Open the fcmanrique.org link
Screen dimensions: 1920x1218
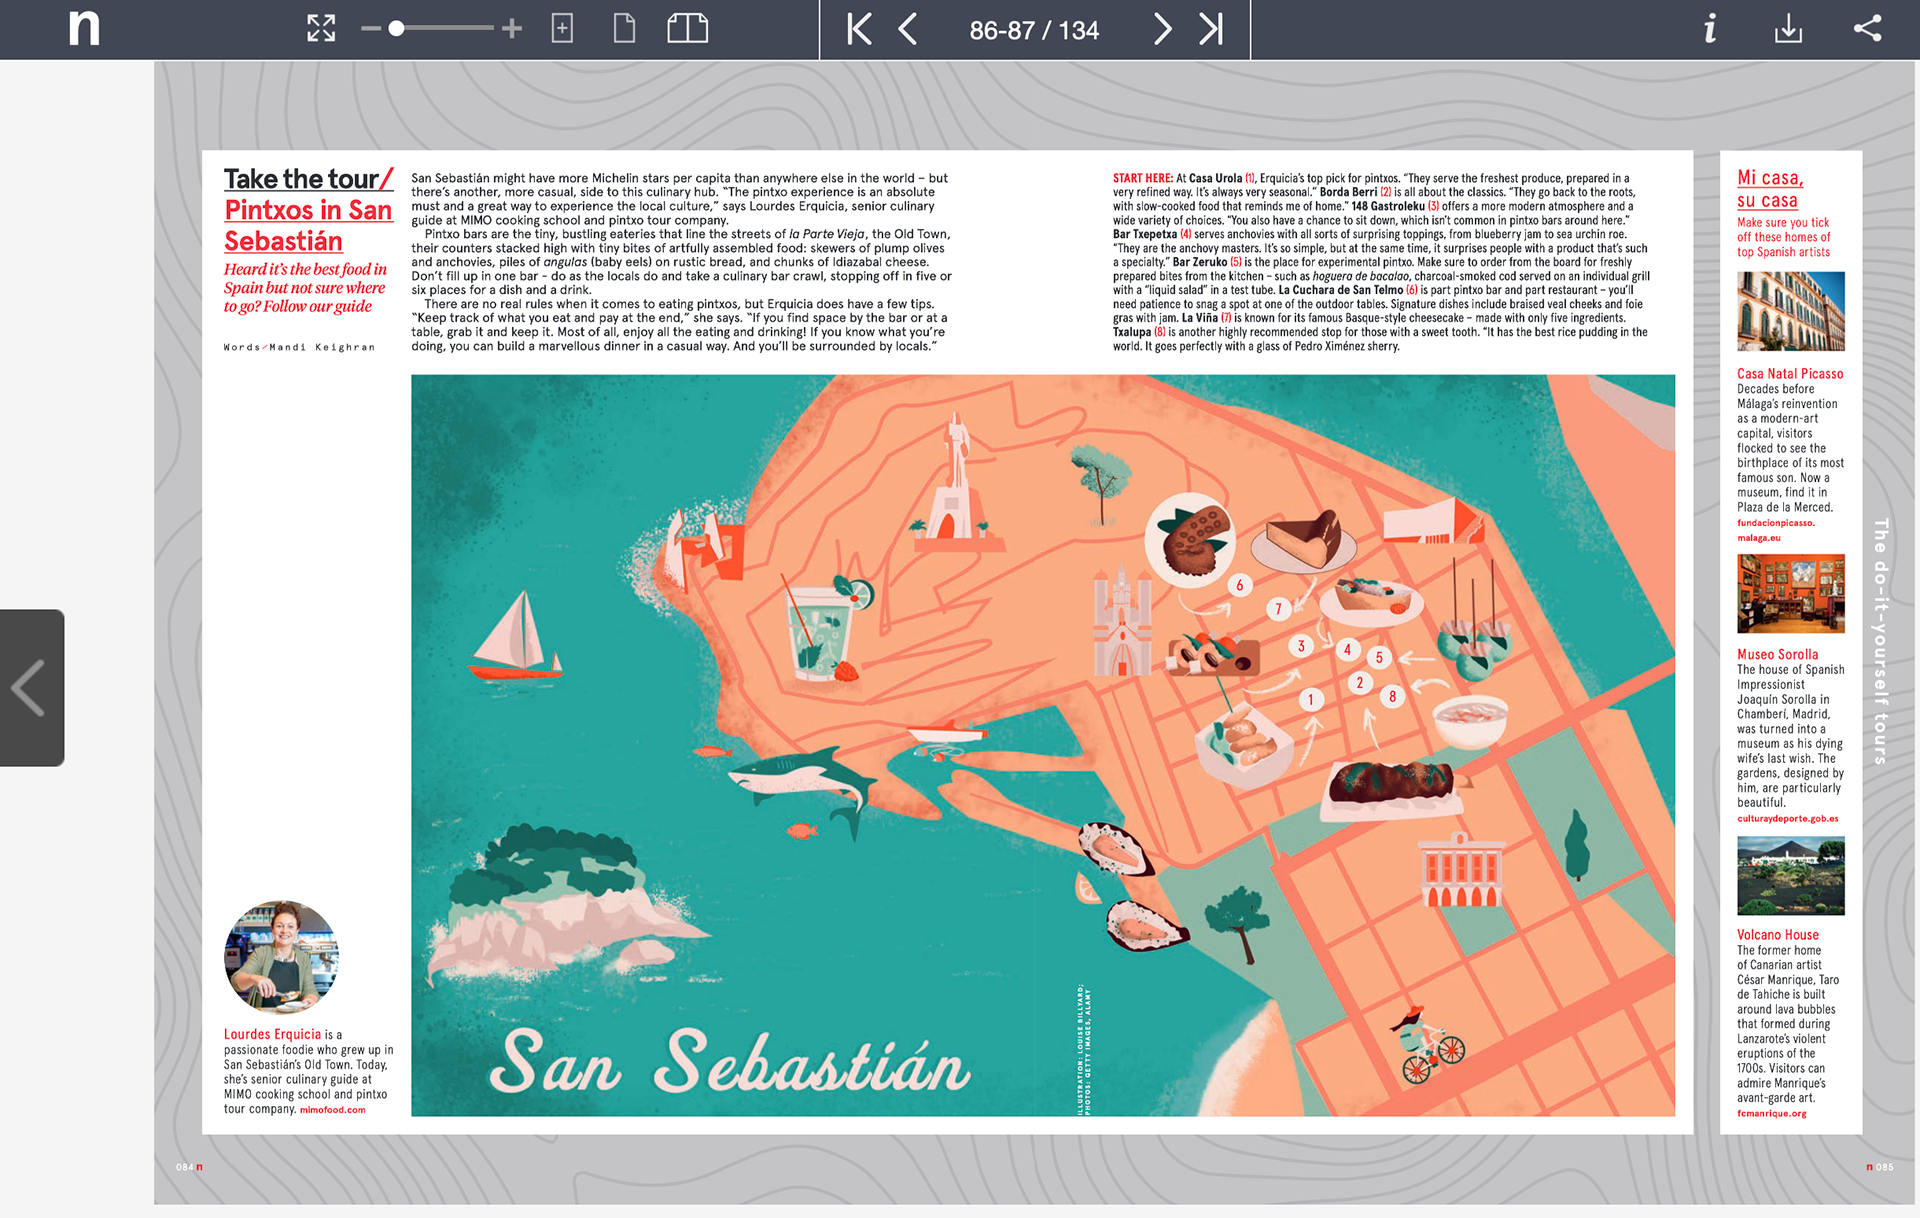[x=1771, y=1113]
